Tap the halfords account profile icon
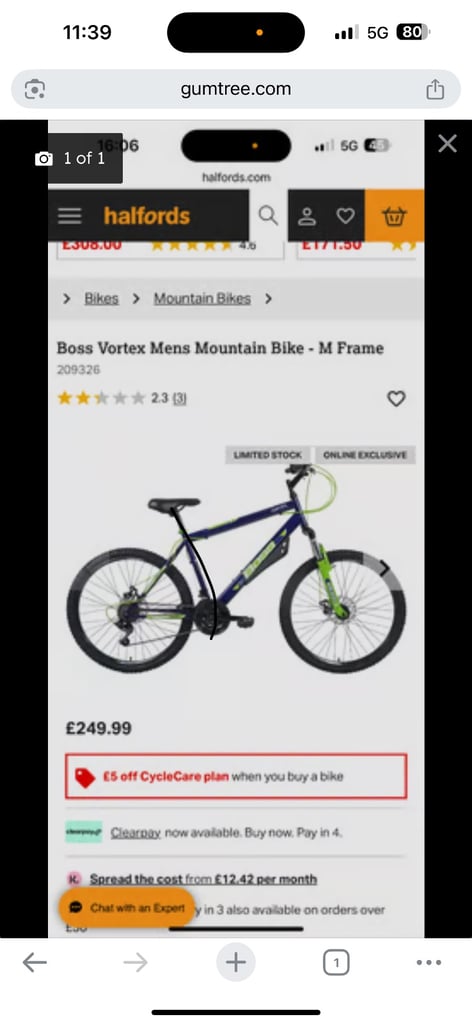 (307, 216)
